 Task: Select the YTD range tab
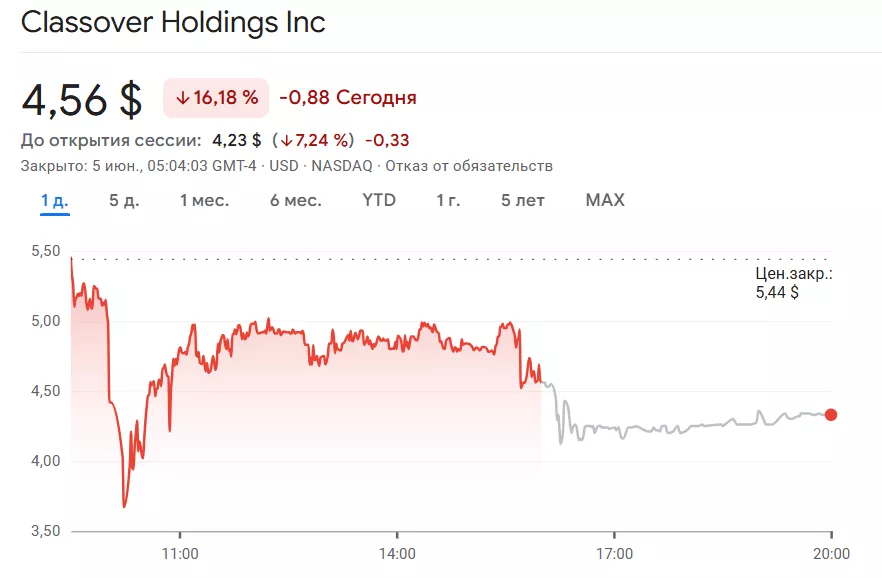point(379,200)
